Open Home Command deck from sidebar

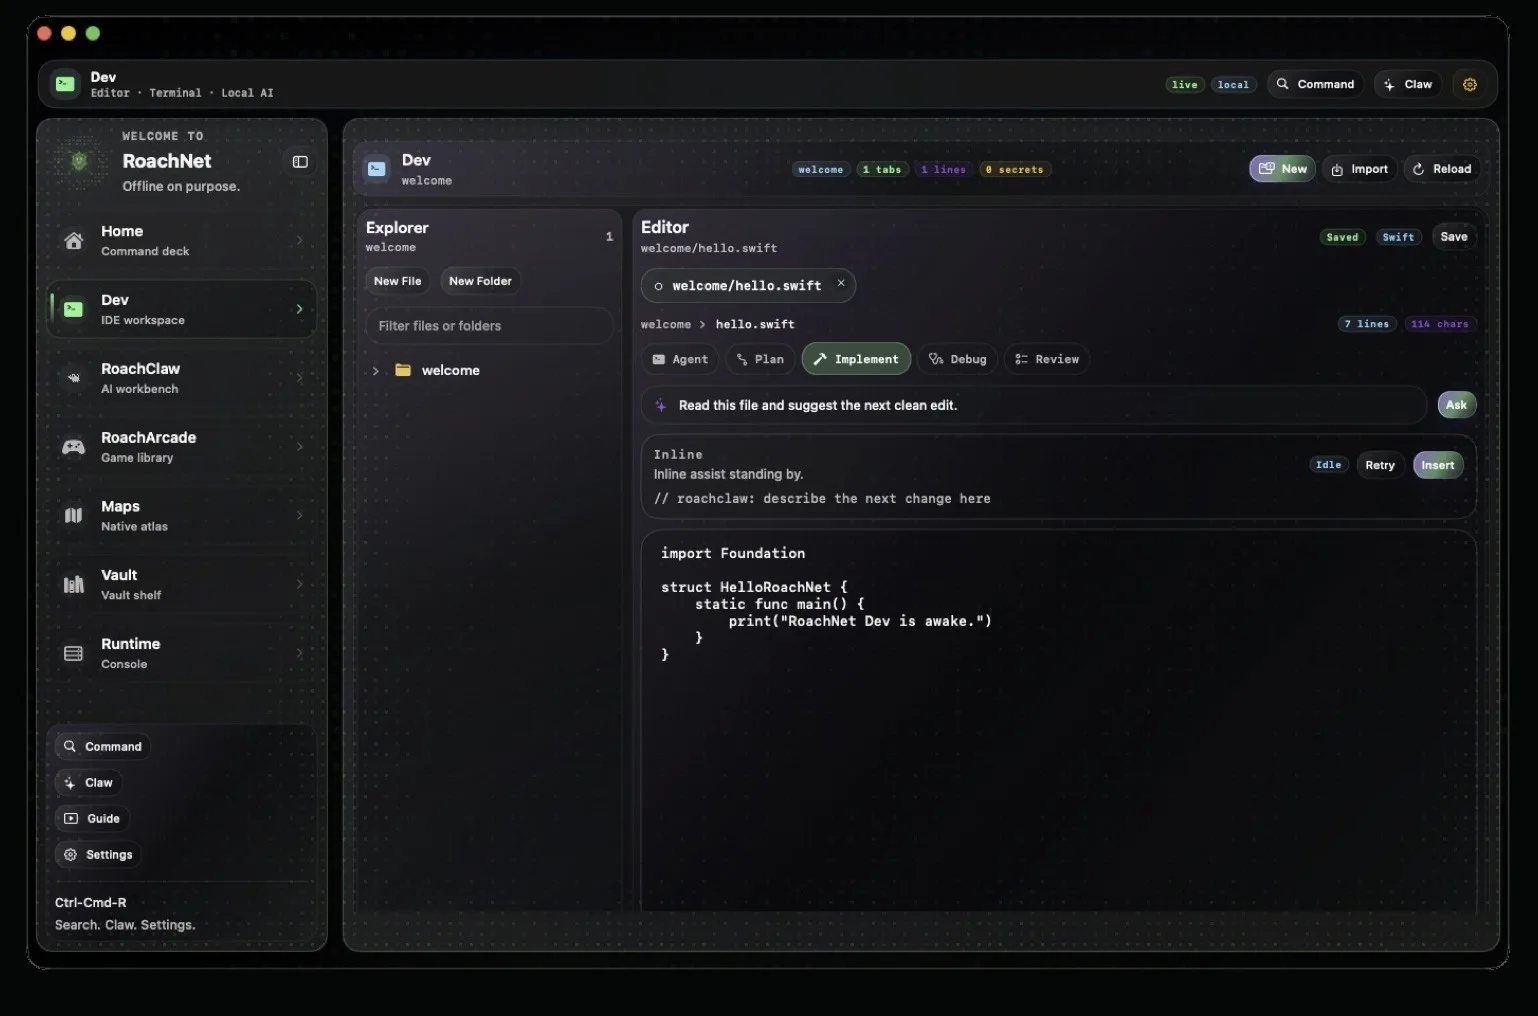182,240
